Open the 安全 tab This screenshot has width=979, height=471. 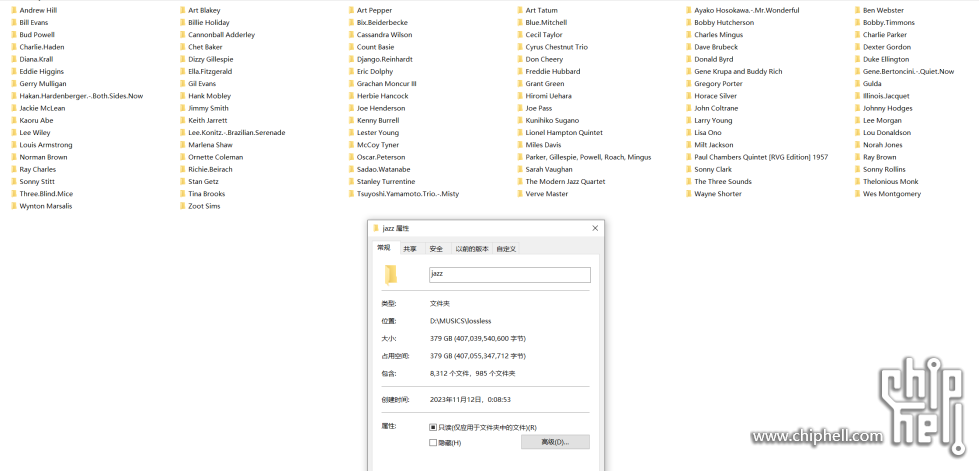click(x=436, y=249)
